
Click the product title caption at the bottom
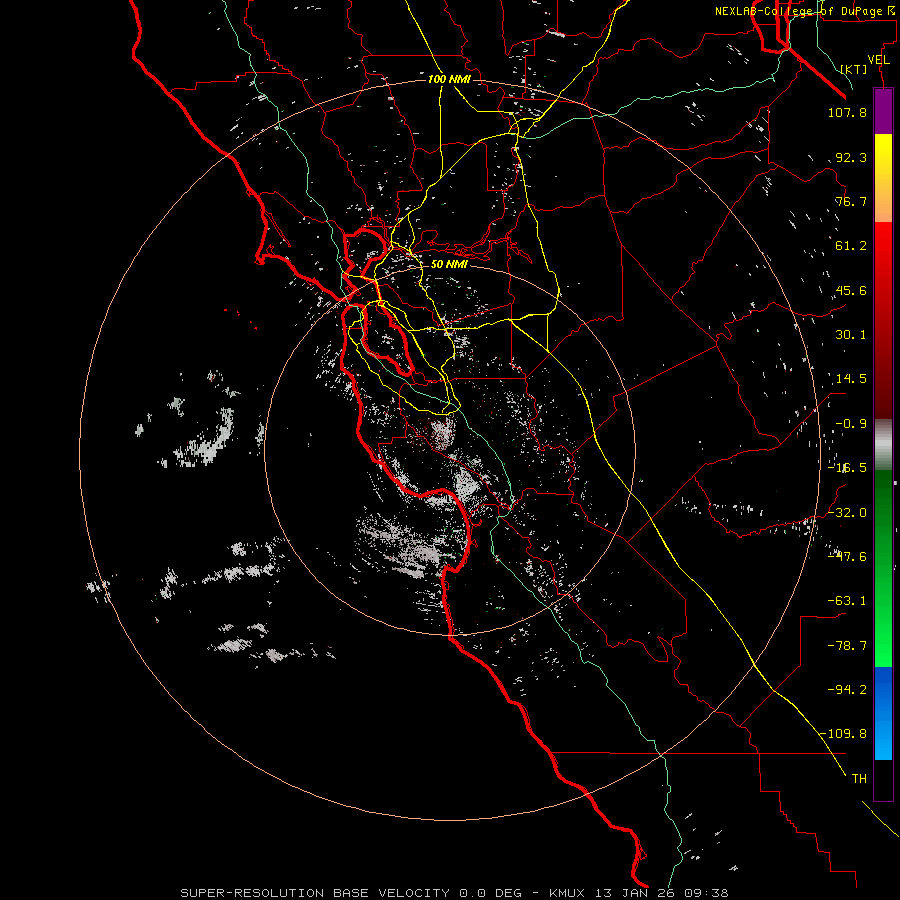[x=454, y=893]
